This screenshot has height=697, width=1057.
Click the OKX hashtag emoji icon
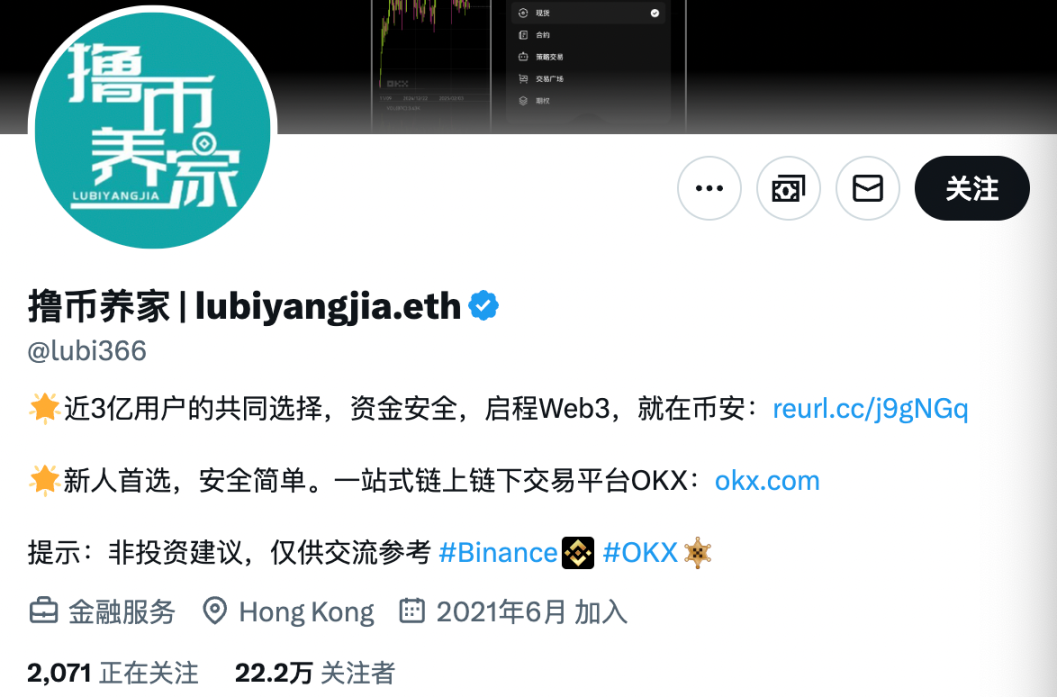point(697,553)
